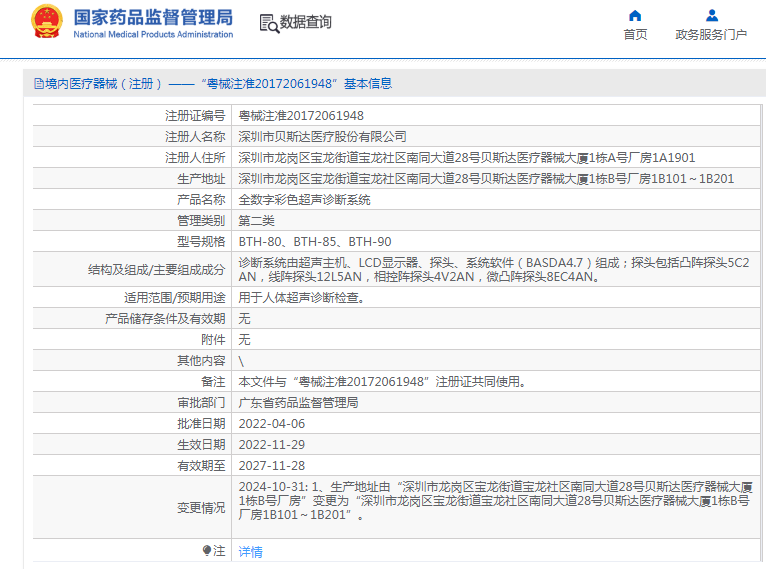The width and height of the screenshot is (766, 569).
Task: Click the 首页 text label
Action: click(x=635, y=35)
